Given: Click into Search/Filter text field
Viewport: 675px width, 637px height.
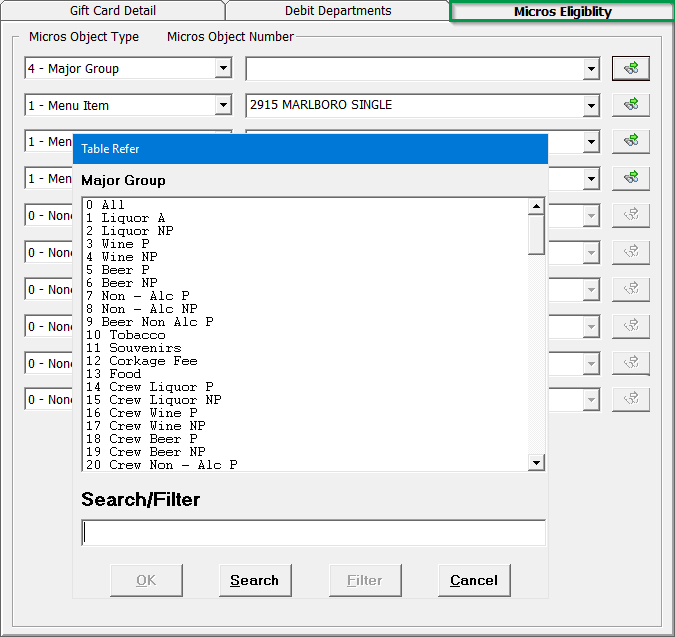Looking at the screenshot, I should tap(313, 533).
